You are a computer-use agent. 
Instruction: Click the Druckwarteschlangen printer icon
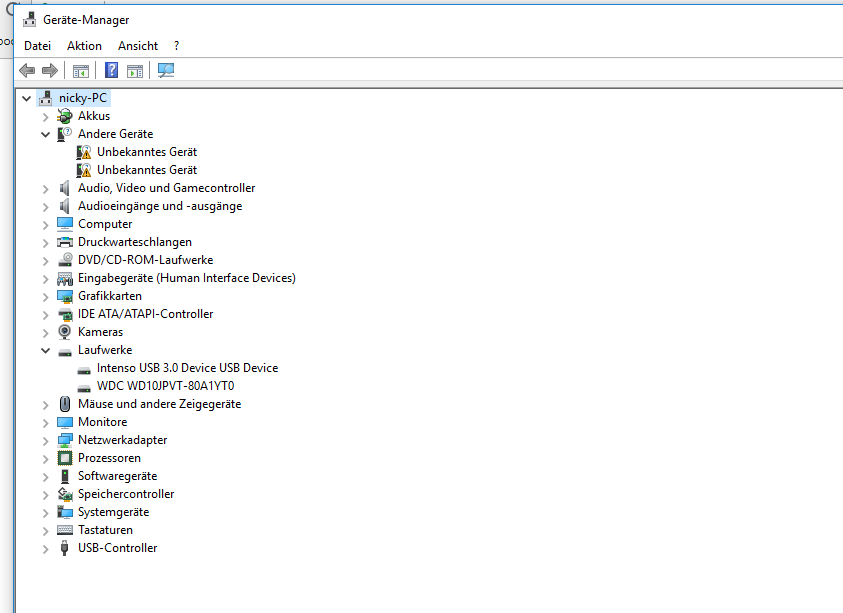coord(65,242)
